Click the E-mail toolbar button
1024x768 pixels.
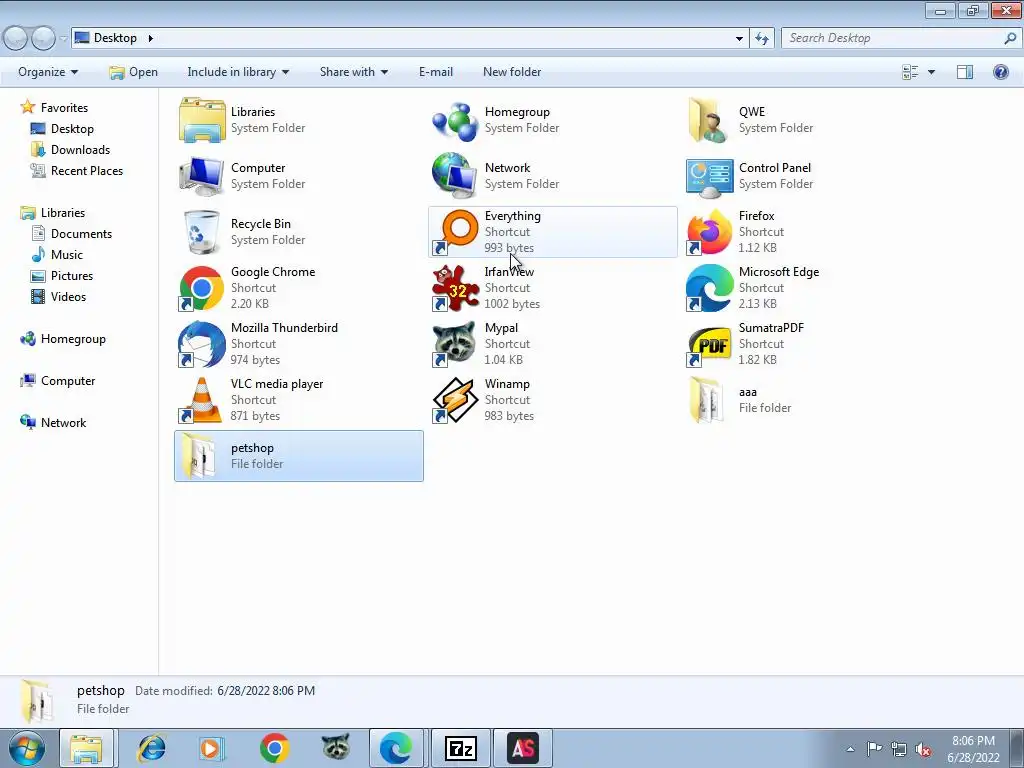point(436,72)
